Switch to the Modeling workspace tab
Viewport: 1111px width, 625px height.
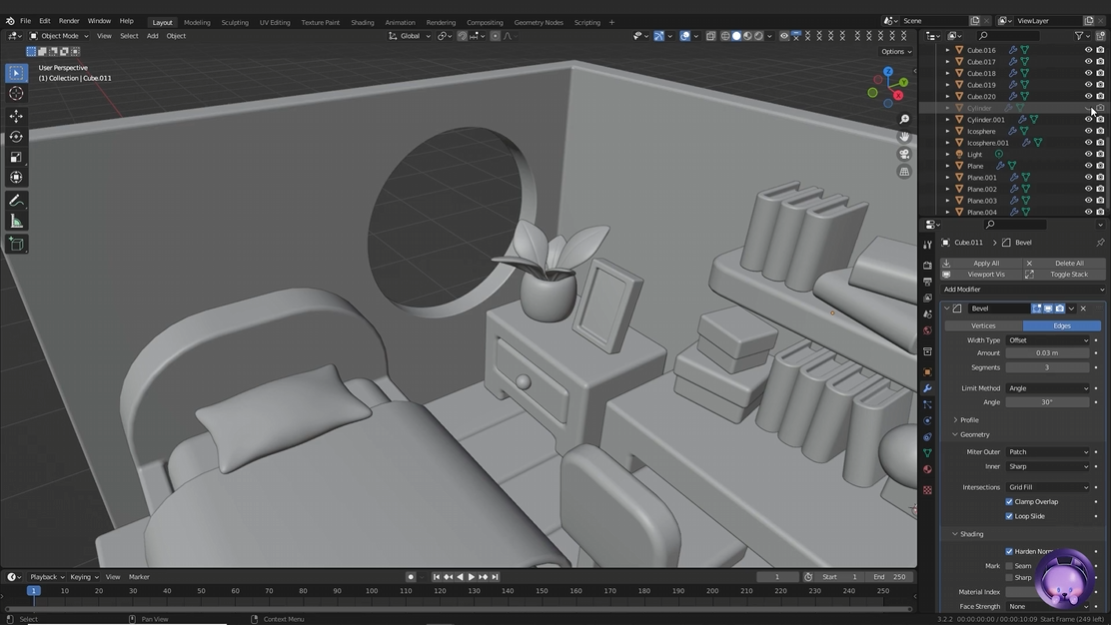(x=197, y=22)
